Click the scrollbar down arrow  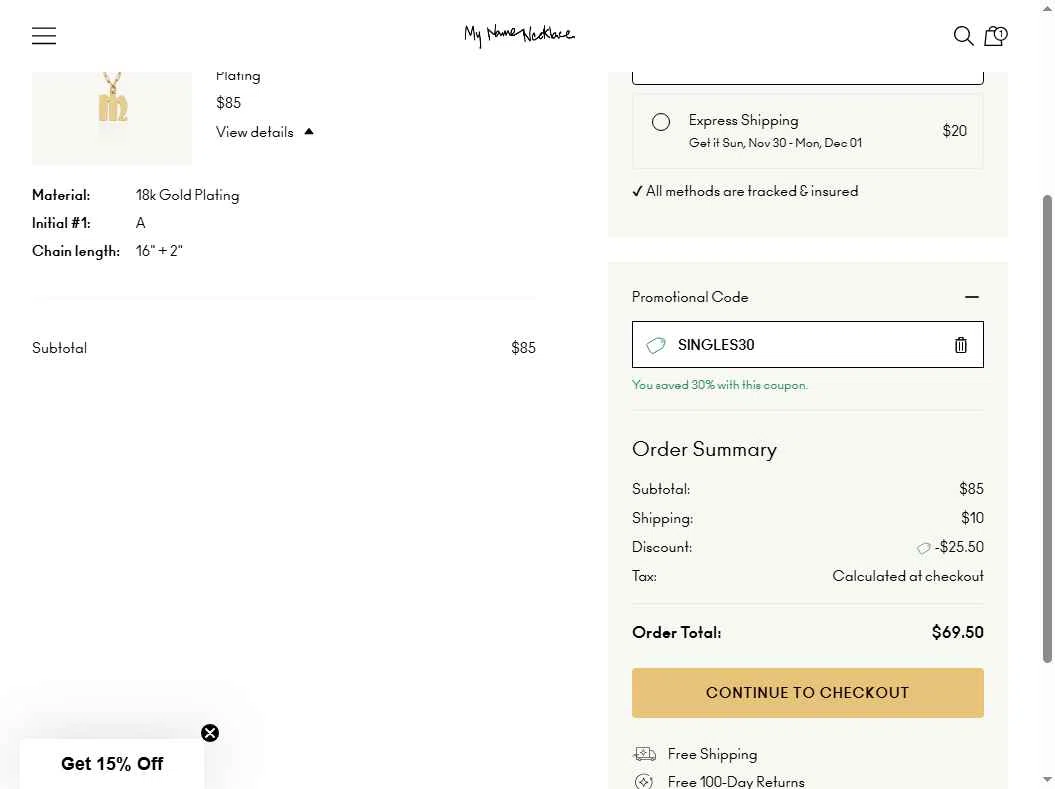click(1047, 781)
